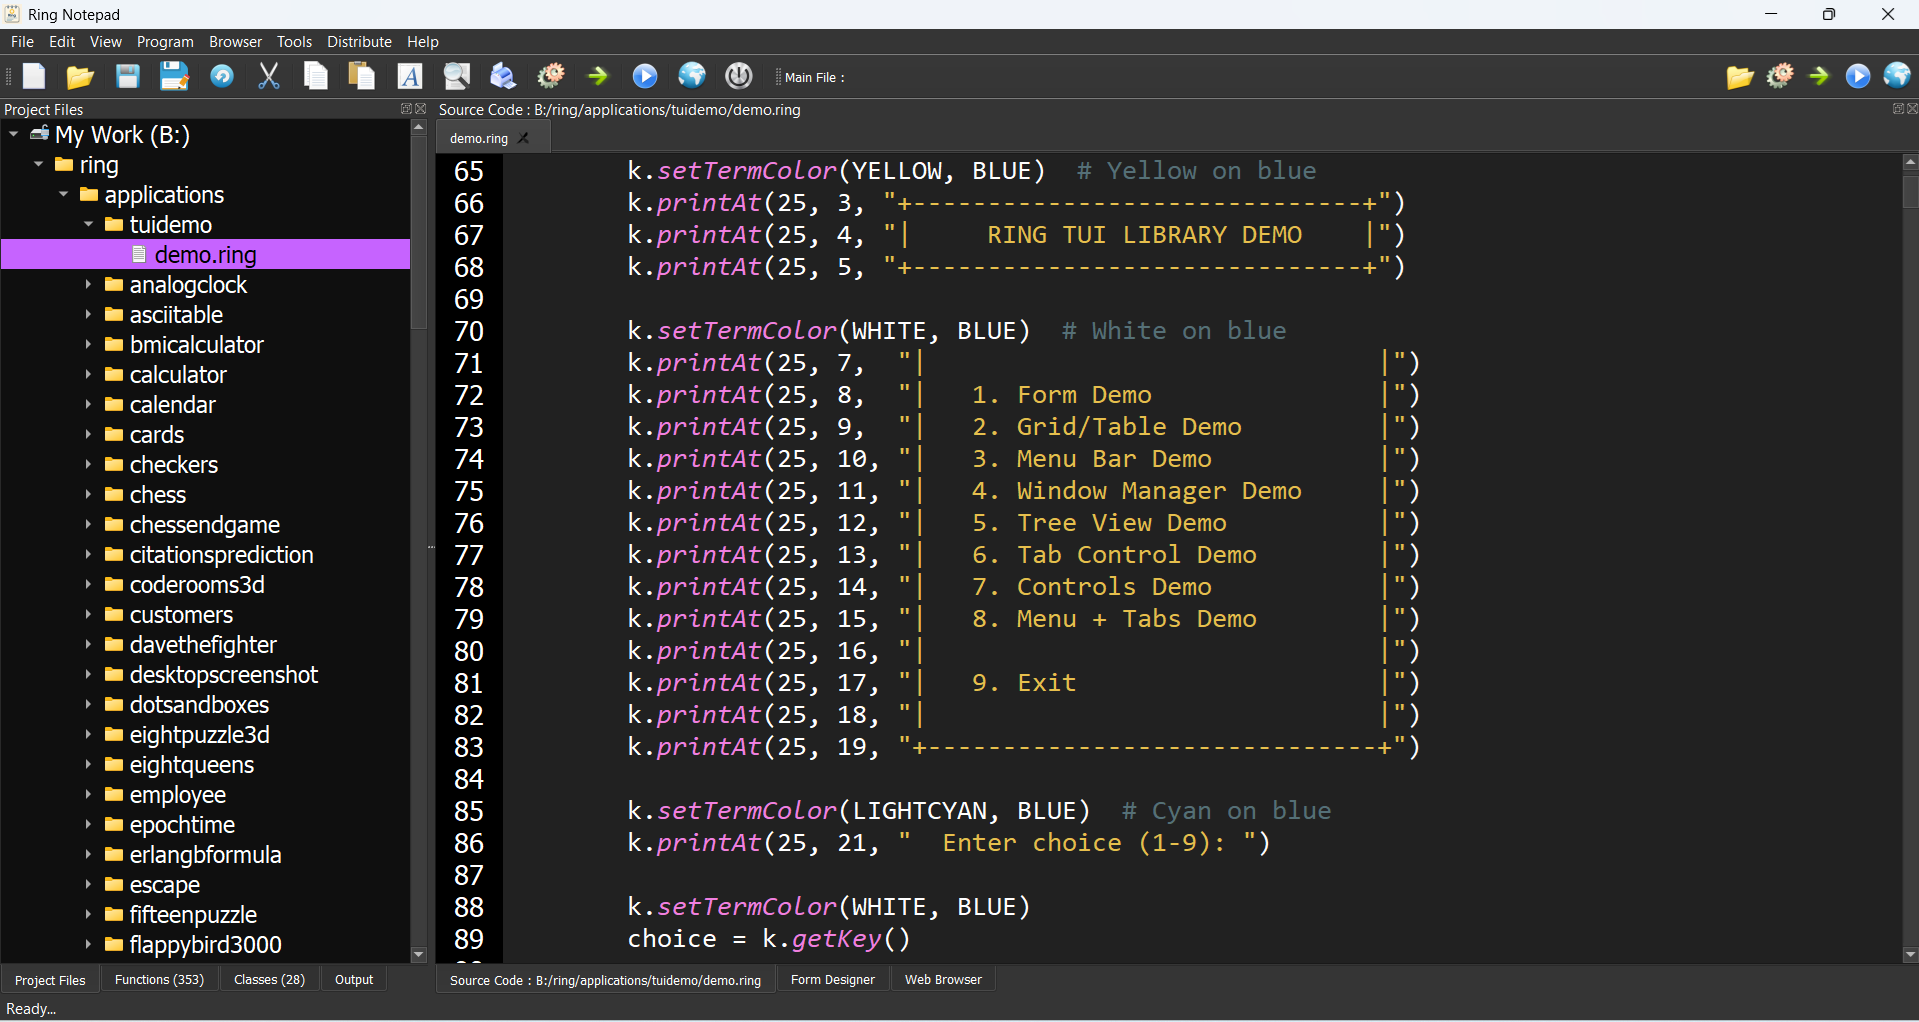Switch to the Functions (353) tab
This screenshot has width=1919, height=1022.
point(159,980)
